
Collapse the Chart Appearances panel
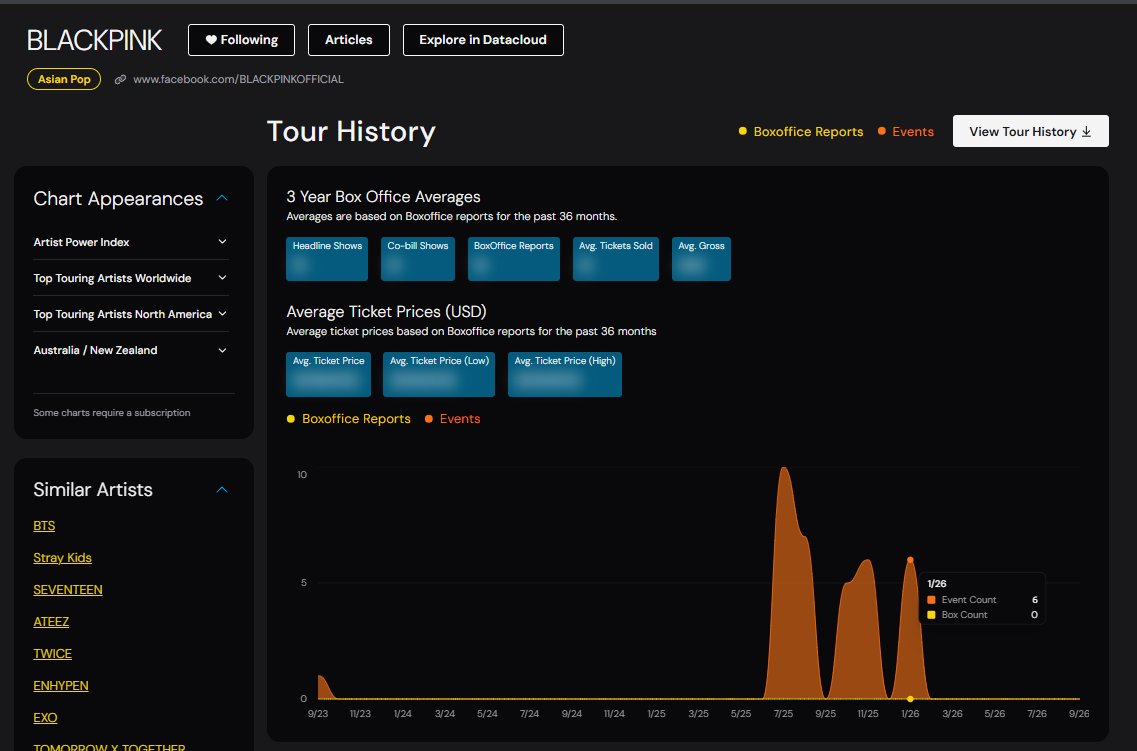coord(222,198)
